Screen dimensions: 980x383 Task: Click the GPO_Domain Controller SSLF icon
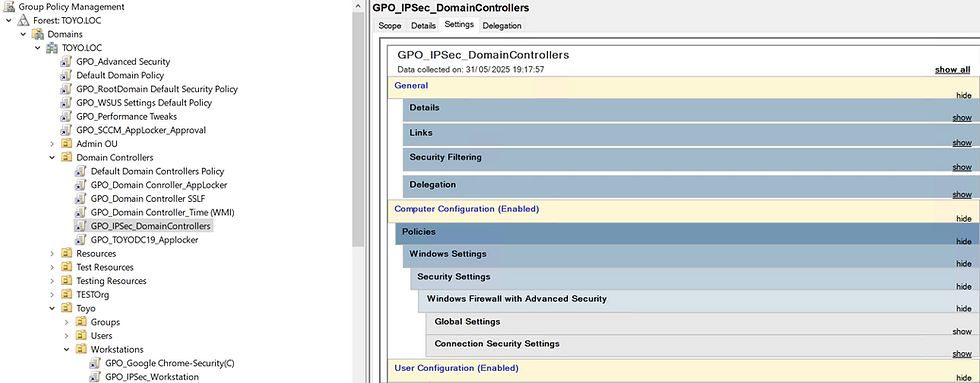[81, 199]
